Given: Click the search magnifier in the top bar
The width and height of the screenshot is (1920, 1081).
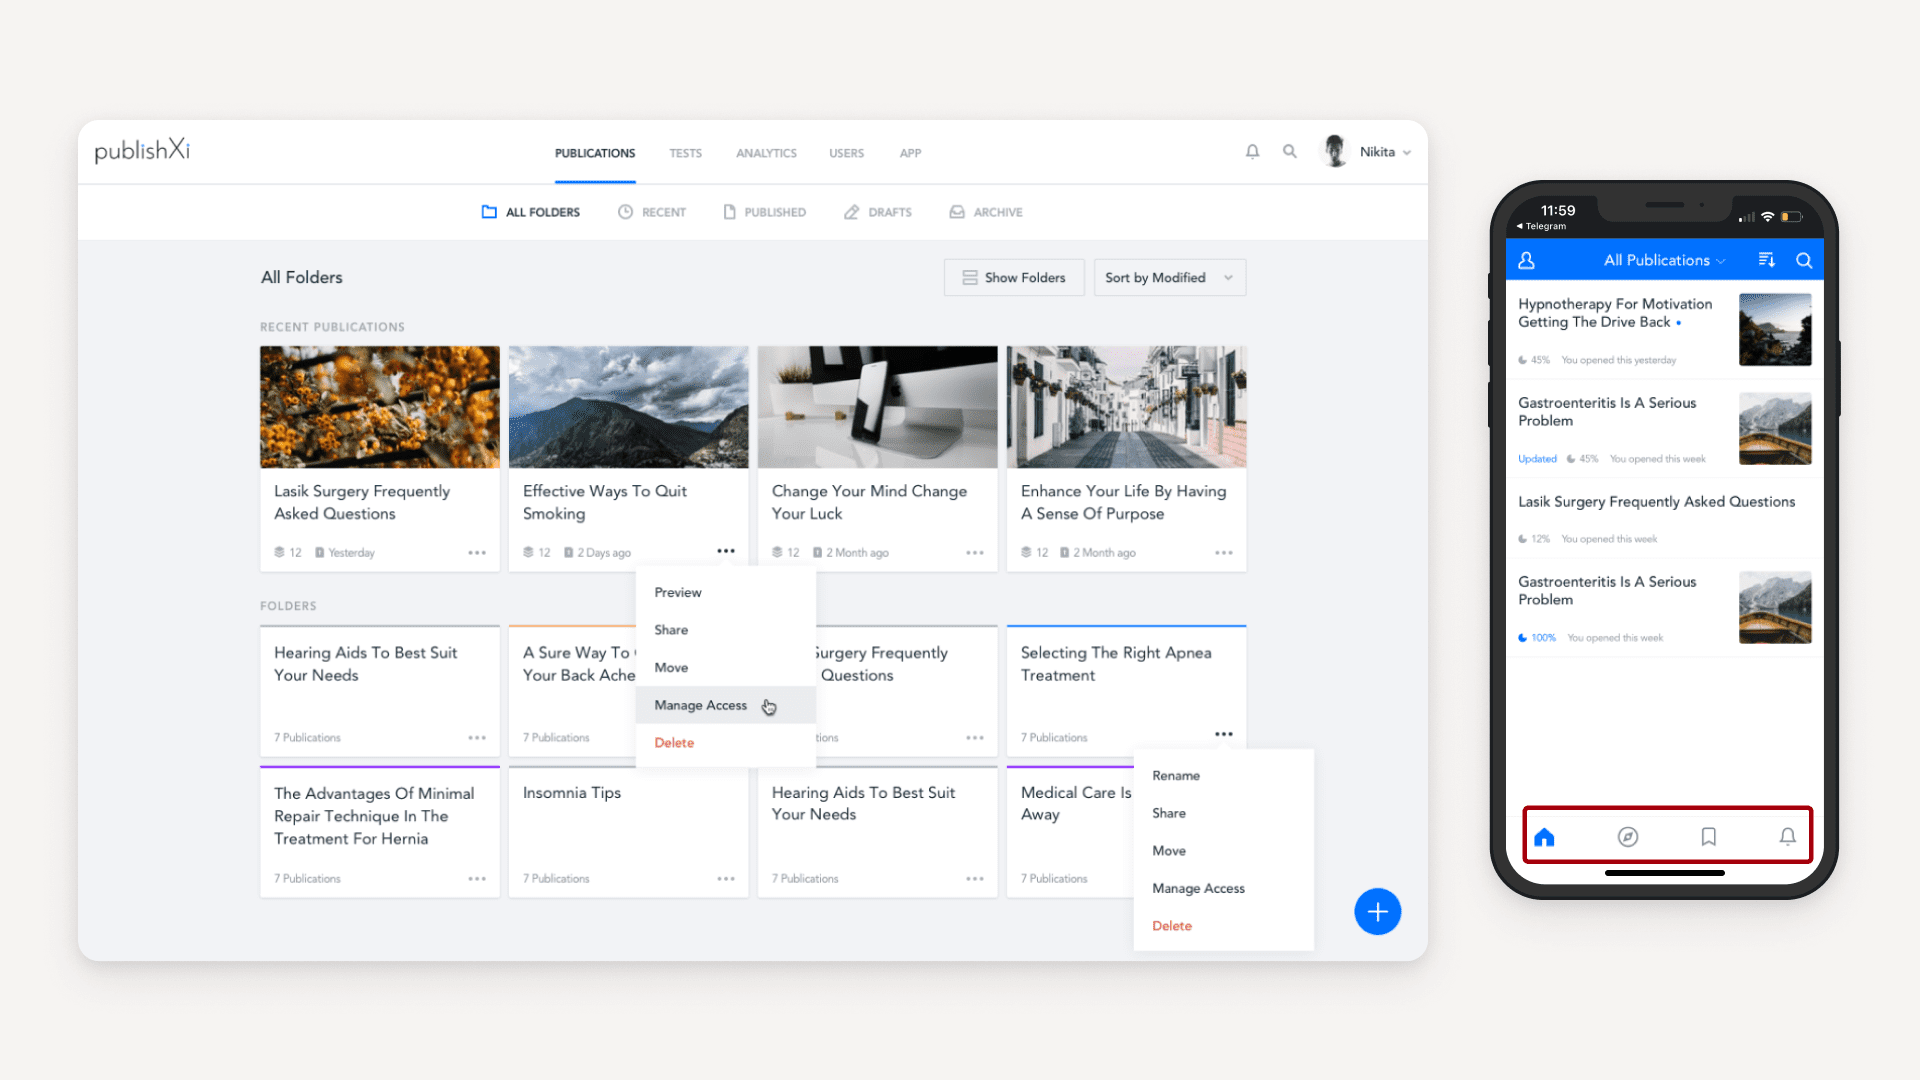Looking at the screenshot, I should click(1289, 151).
